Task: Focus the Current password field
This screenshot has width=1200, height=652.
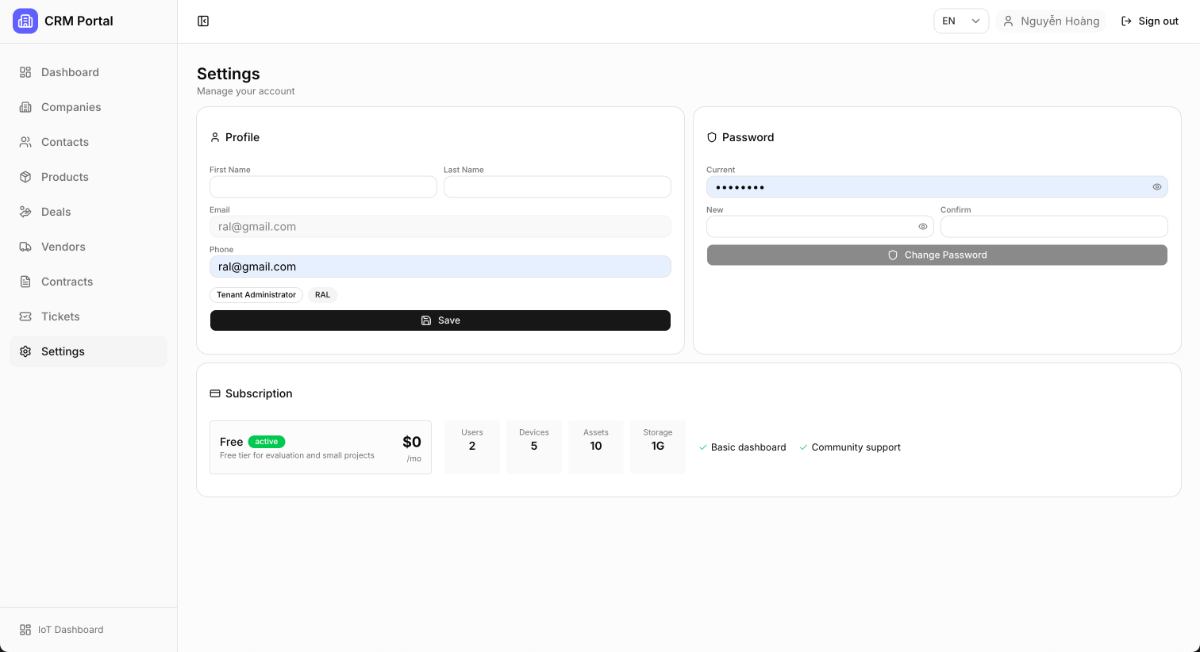Action: tap(937, 187)
